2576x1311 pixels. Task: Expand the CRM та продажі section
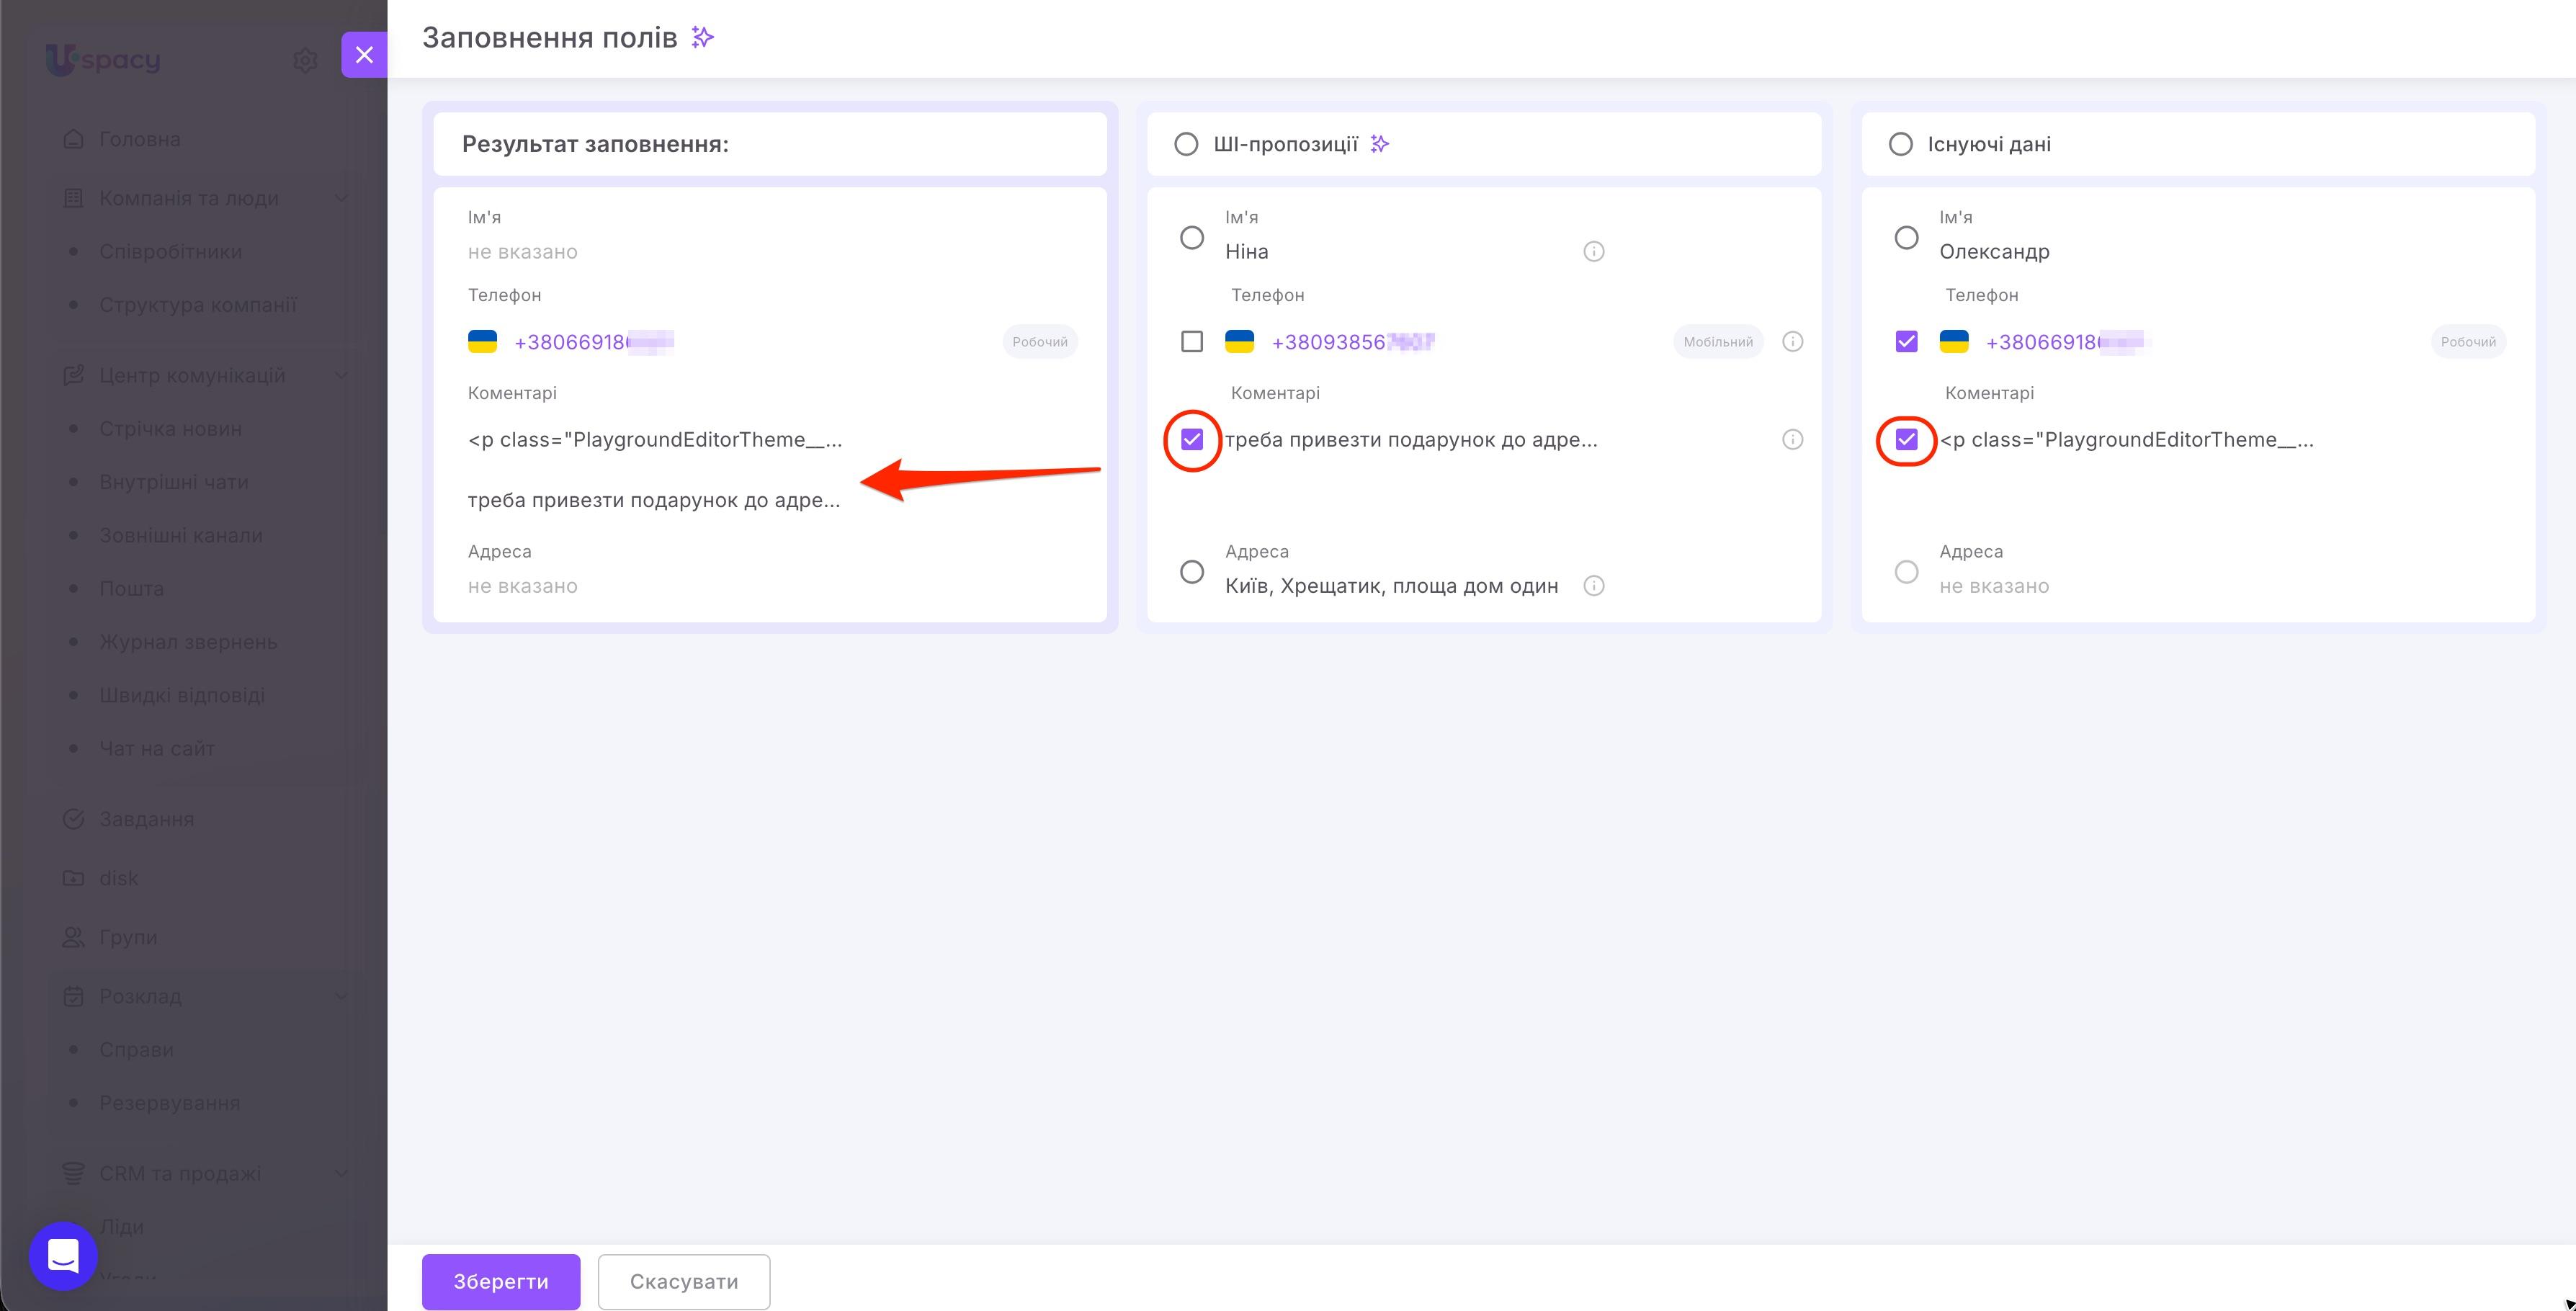pyautogui.click(x=341, y=1173)
